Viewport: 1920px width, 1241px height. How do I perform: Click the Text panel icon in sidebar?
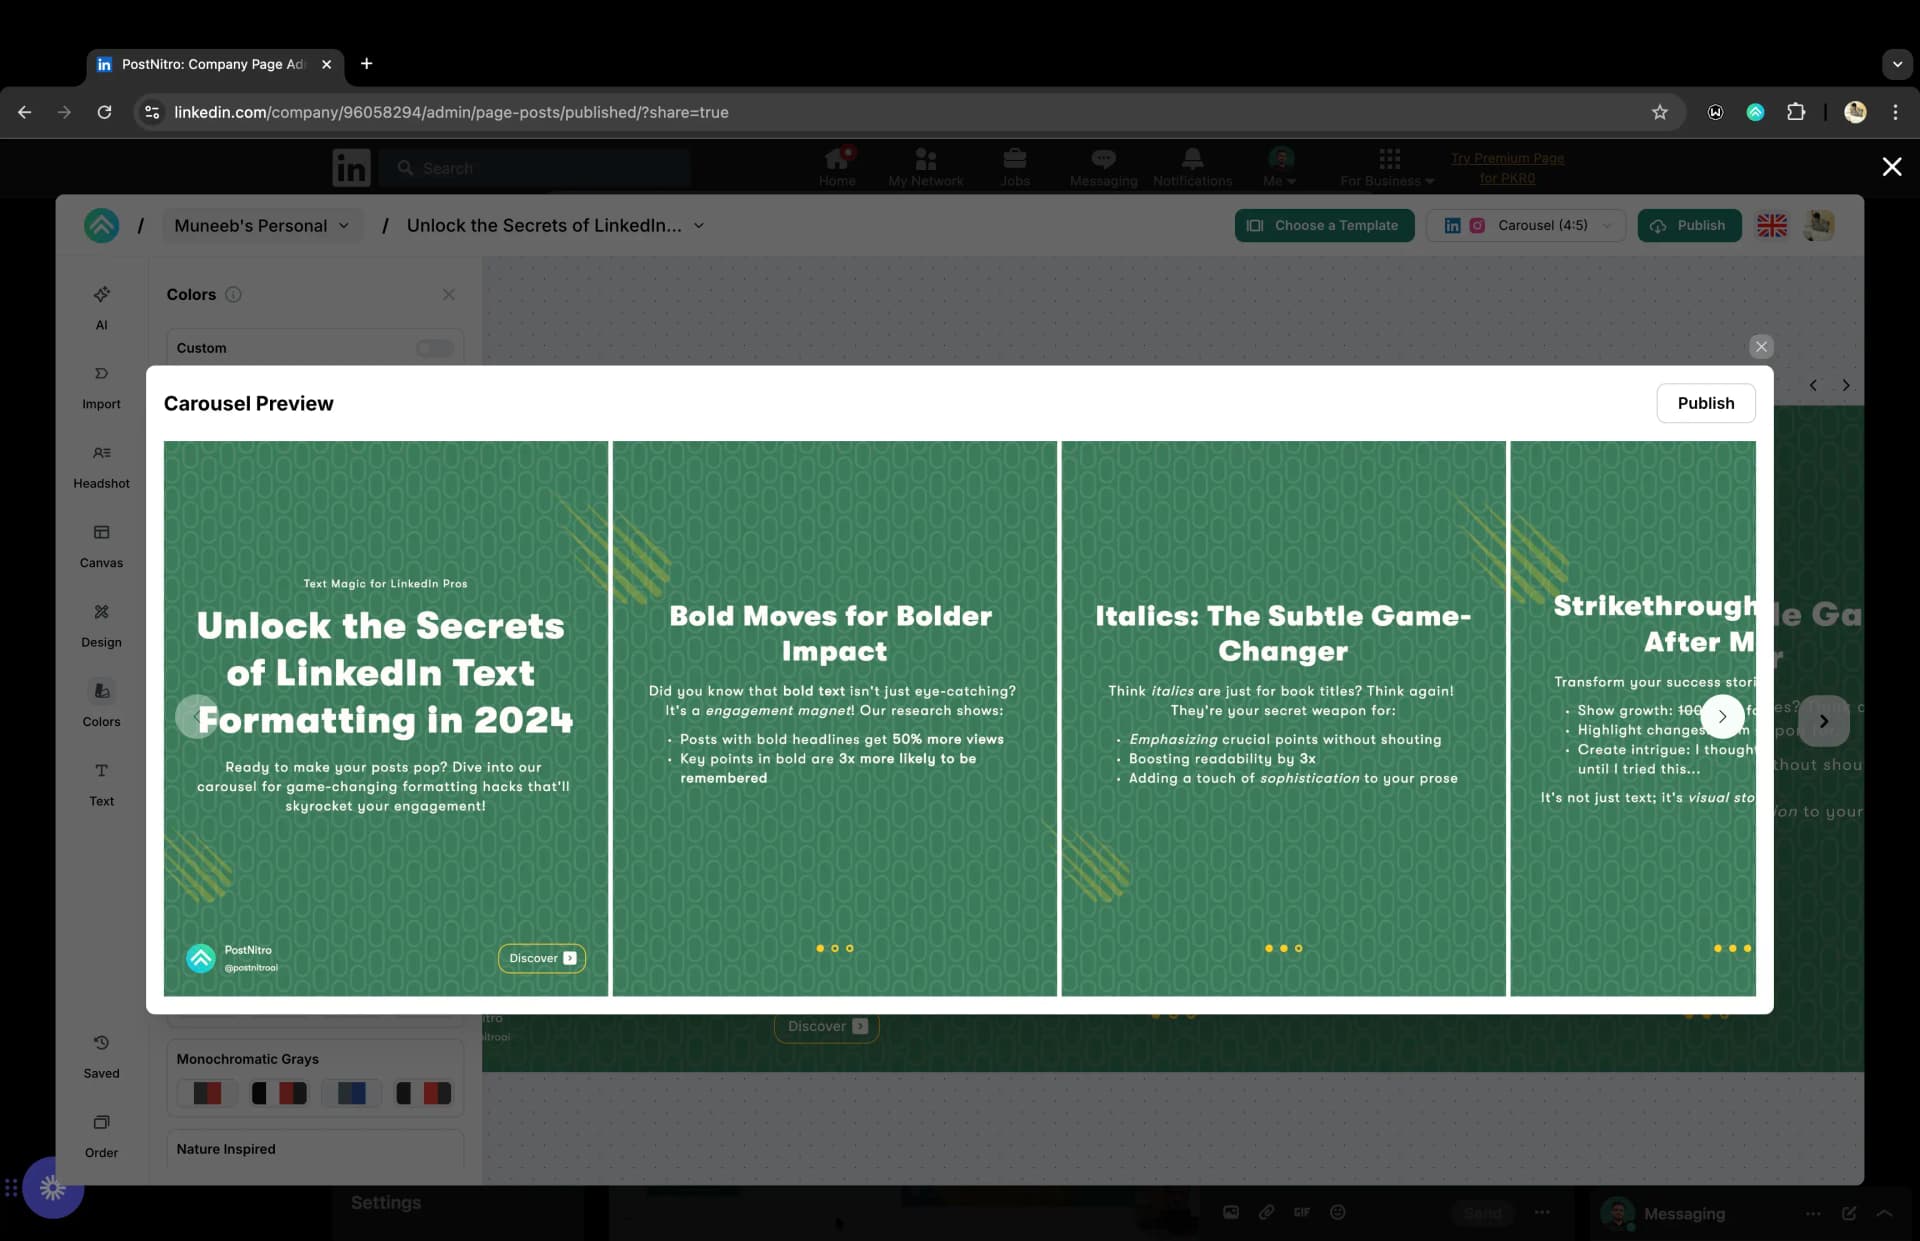101,783
